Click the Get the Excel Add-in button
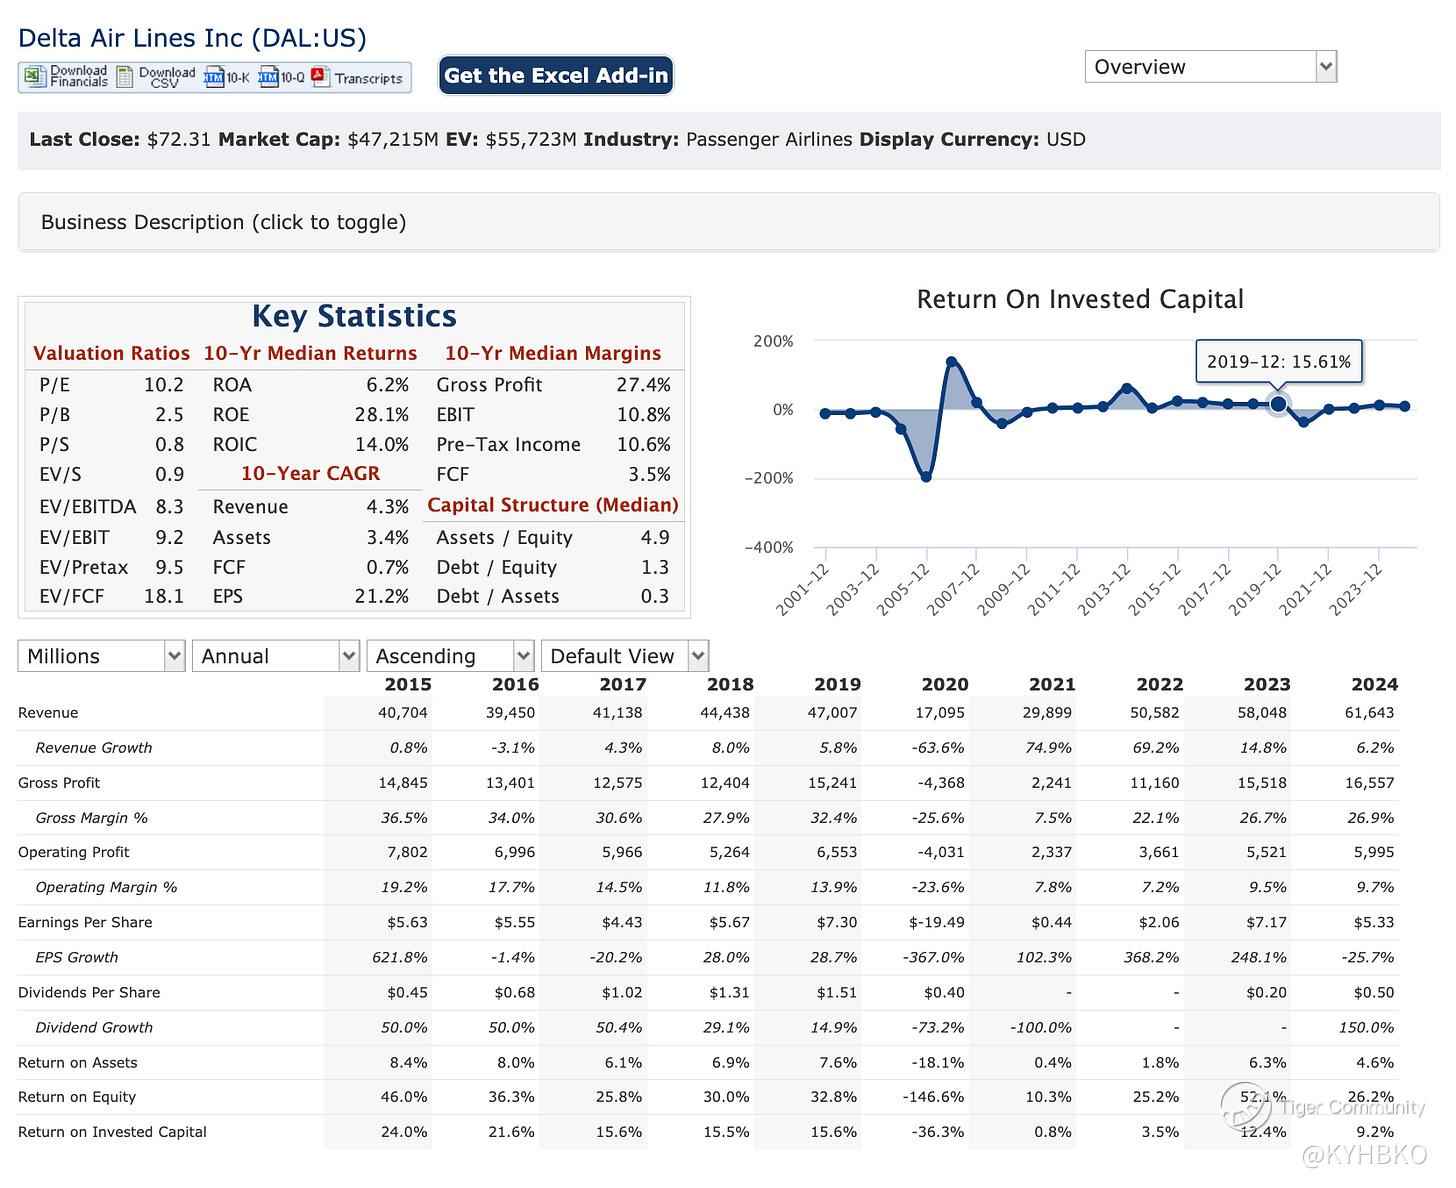This screenshot has height=1188, width=1456. click(x=556, y=76)
